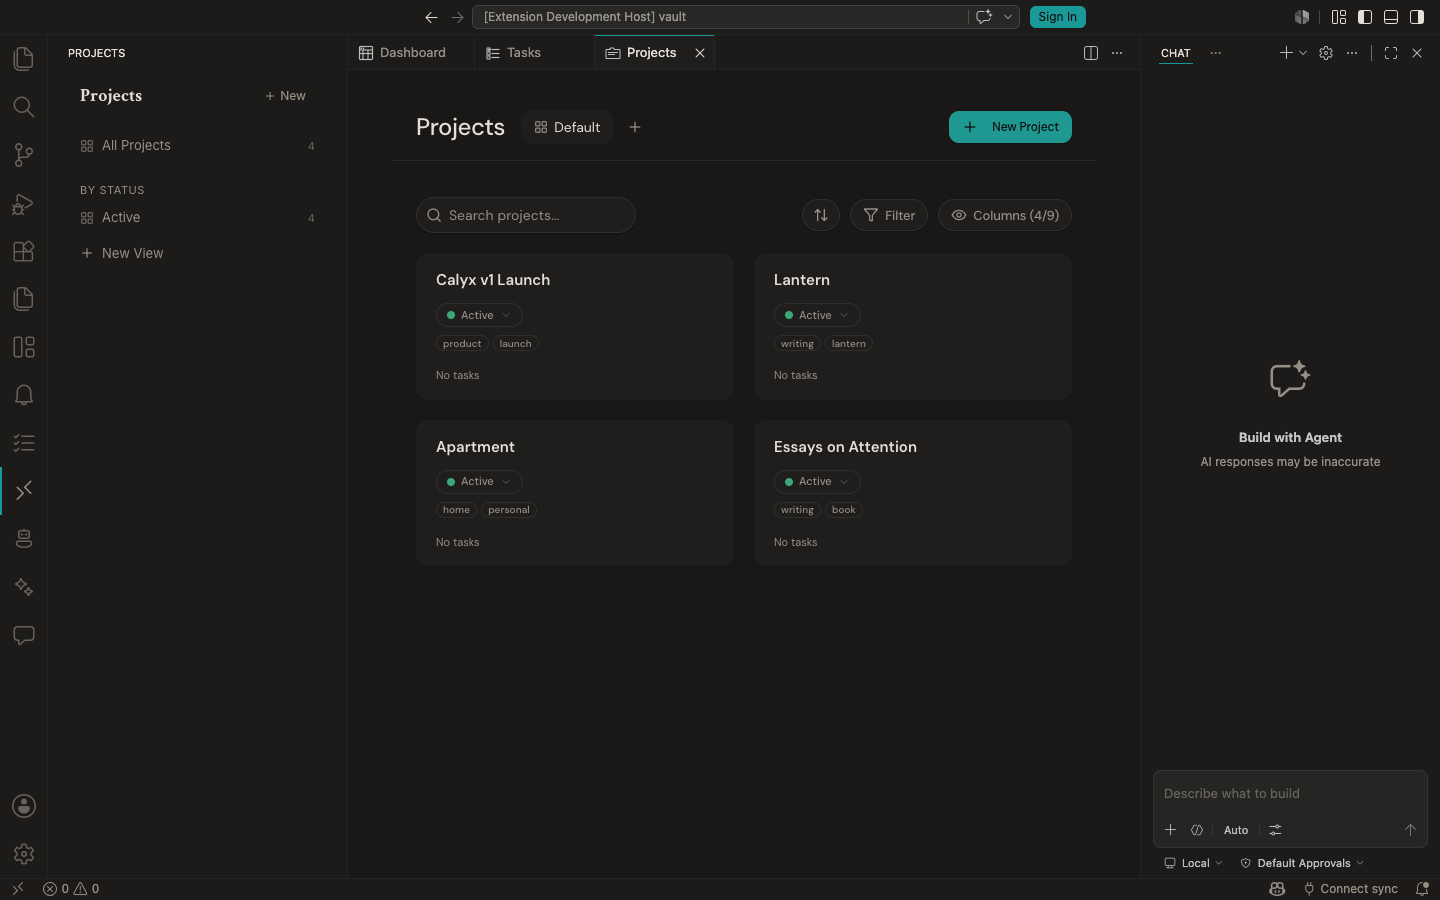The image size is (1440, 900).
Task: Focus the Search projects field
Action: click(x=526, y=215)
